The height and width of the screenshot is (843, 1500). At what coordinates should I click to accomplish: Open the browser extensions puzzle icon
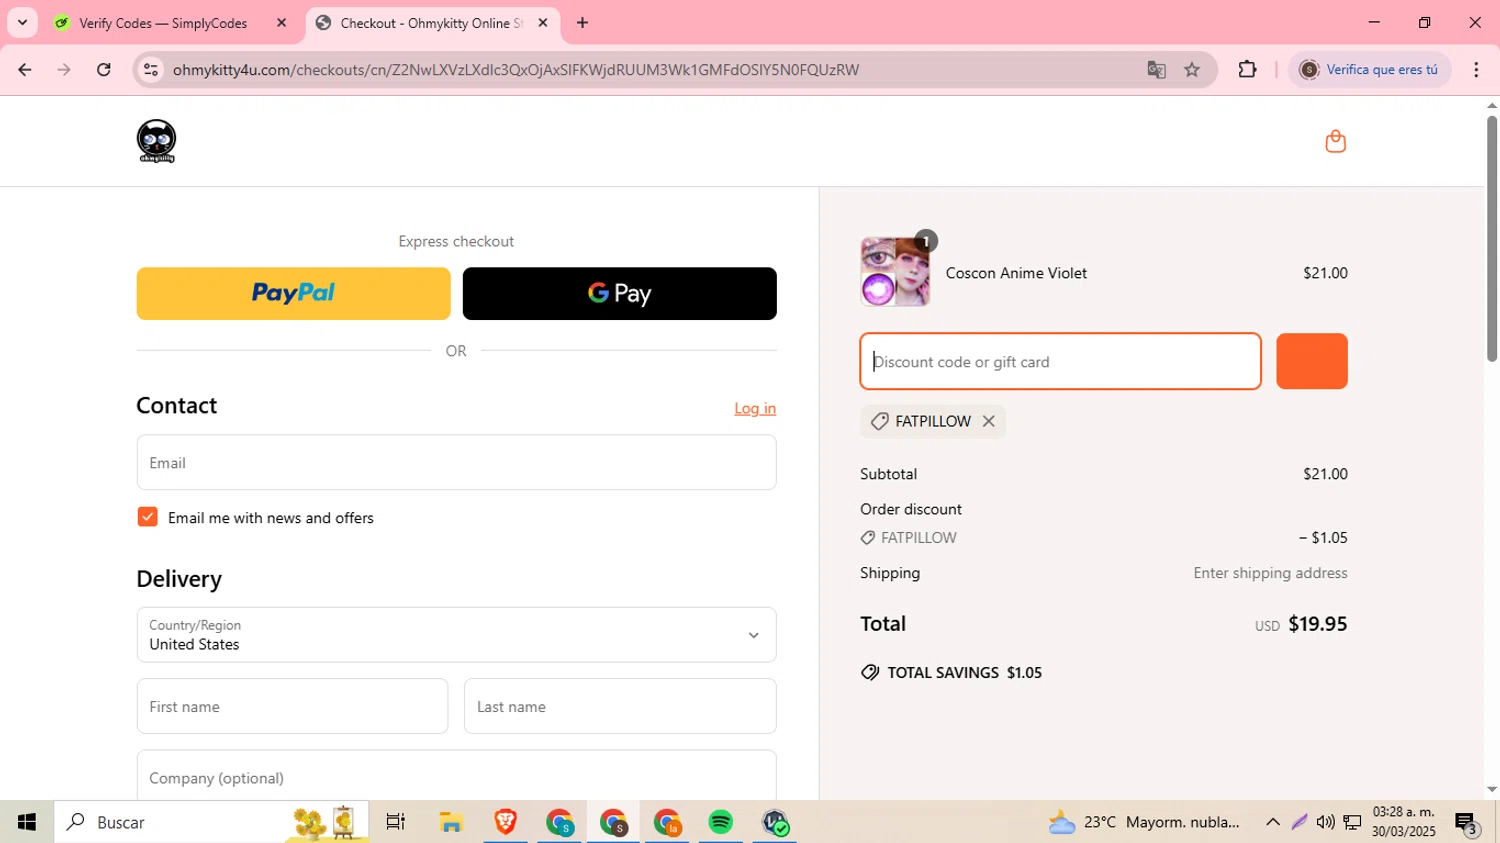coord(1247,70)
